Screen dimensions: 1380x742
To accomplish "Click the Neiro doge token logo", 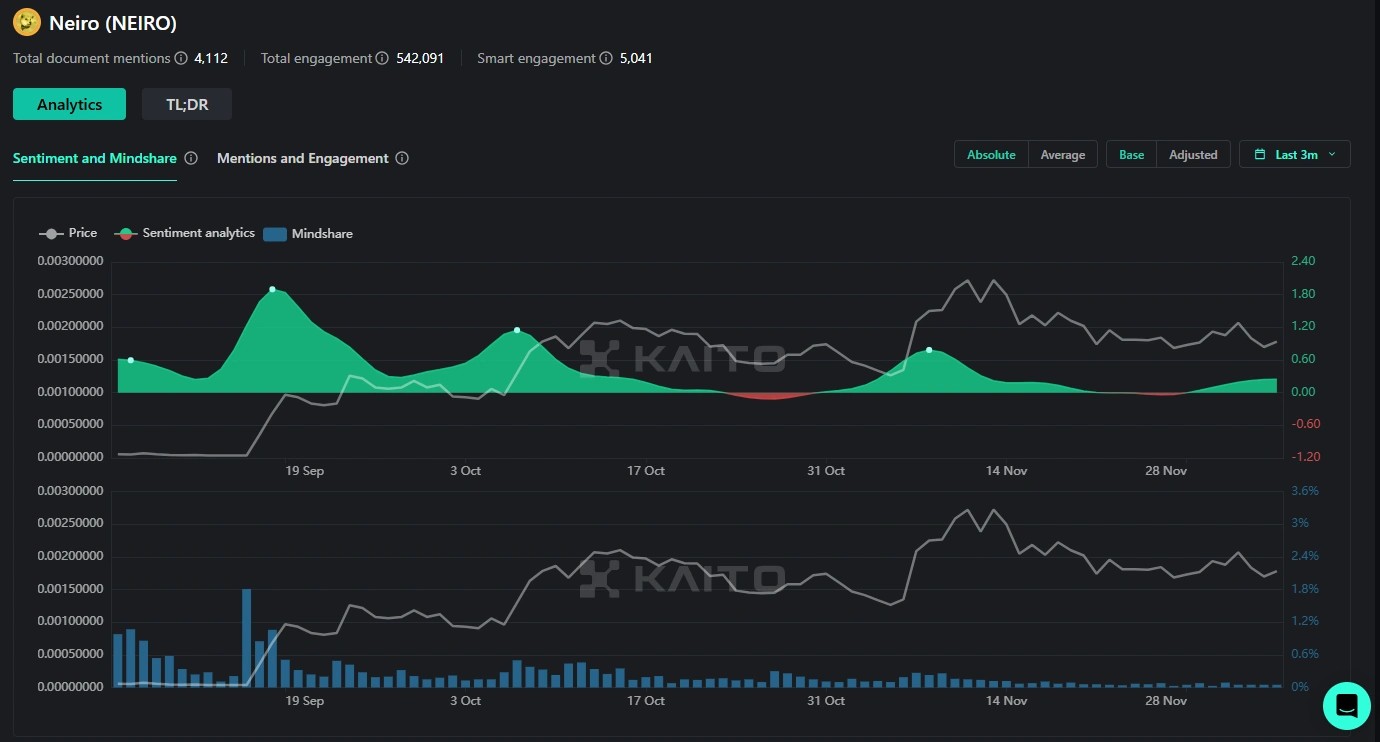I will coord(26,22).
